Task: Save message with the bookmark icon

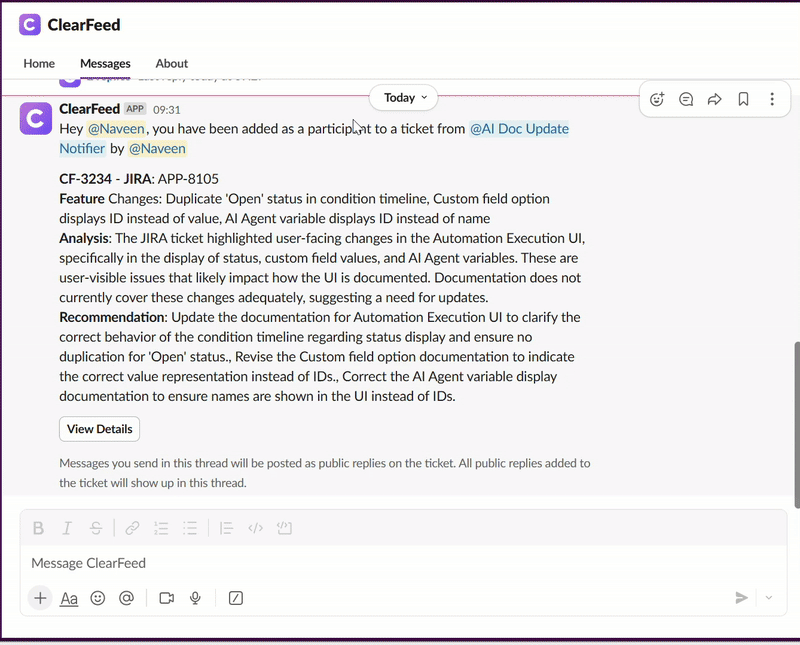Action: point(743,99)
